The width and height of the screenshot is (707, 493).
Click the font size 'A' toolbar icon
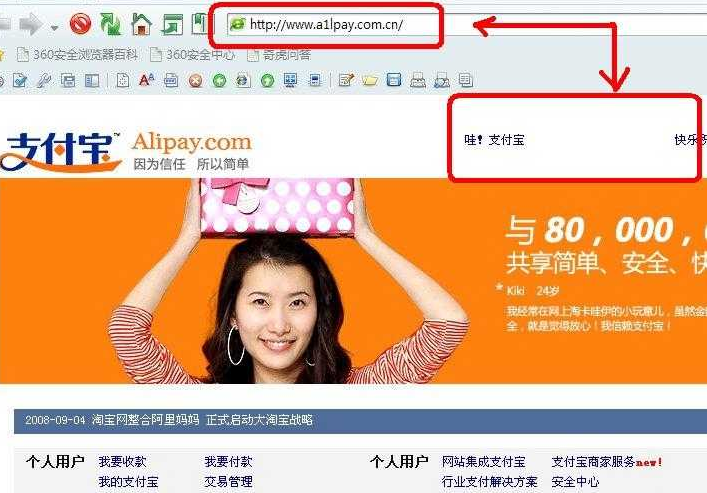click(146, 80)
